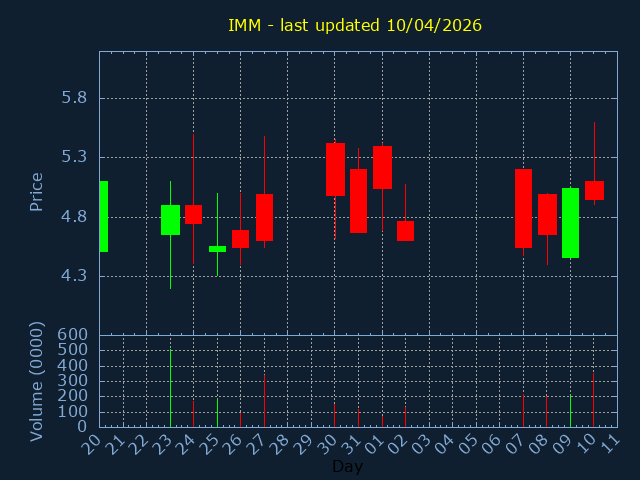Viewport: 640px width, 480px height.
Task: Select the green candlestick for day 23
Action: 170,220
